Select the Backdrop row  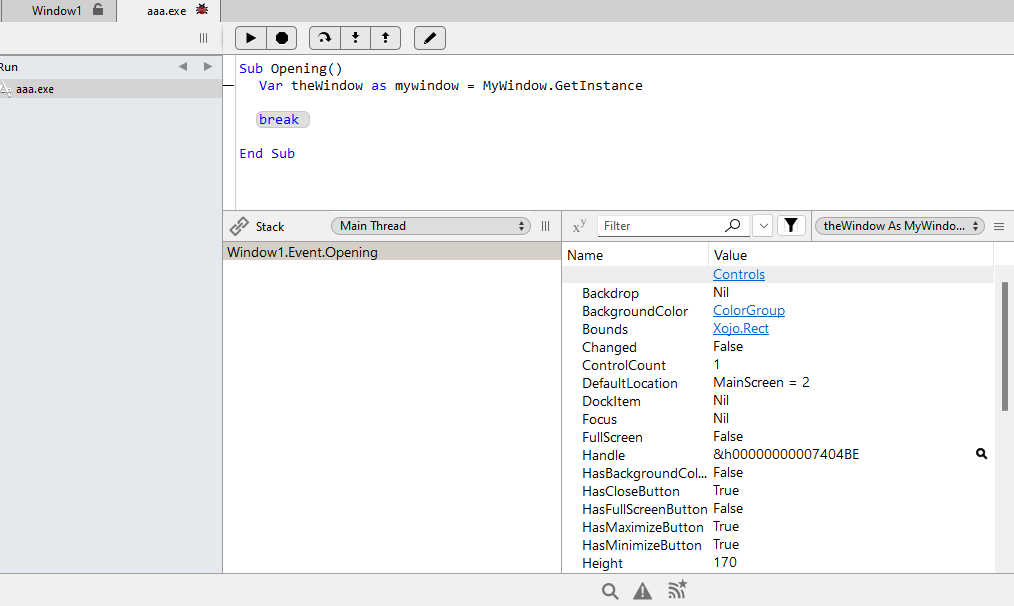click(x=778, y=293)
